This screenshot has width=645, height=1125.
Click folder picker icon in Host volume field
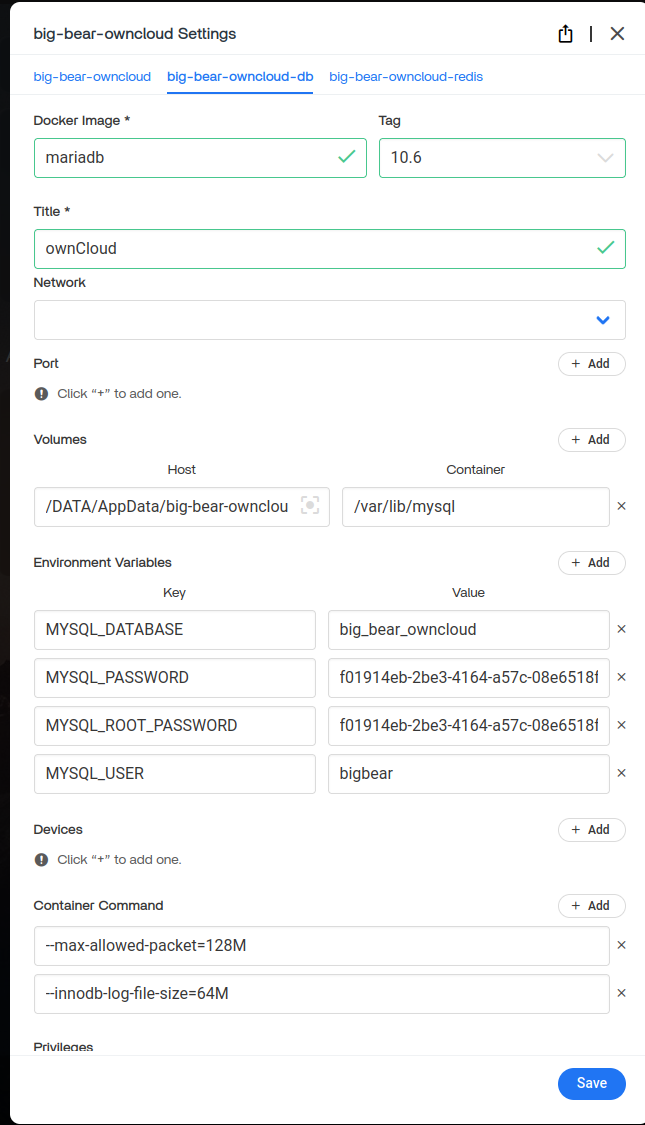(310, 507)
